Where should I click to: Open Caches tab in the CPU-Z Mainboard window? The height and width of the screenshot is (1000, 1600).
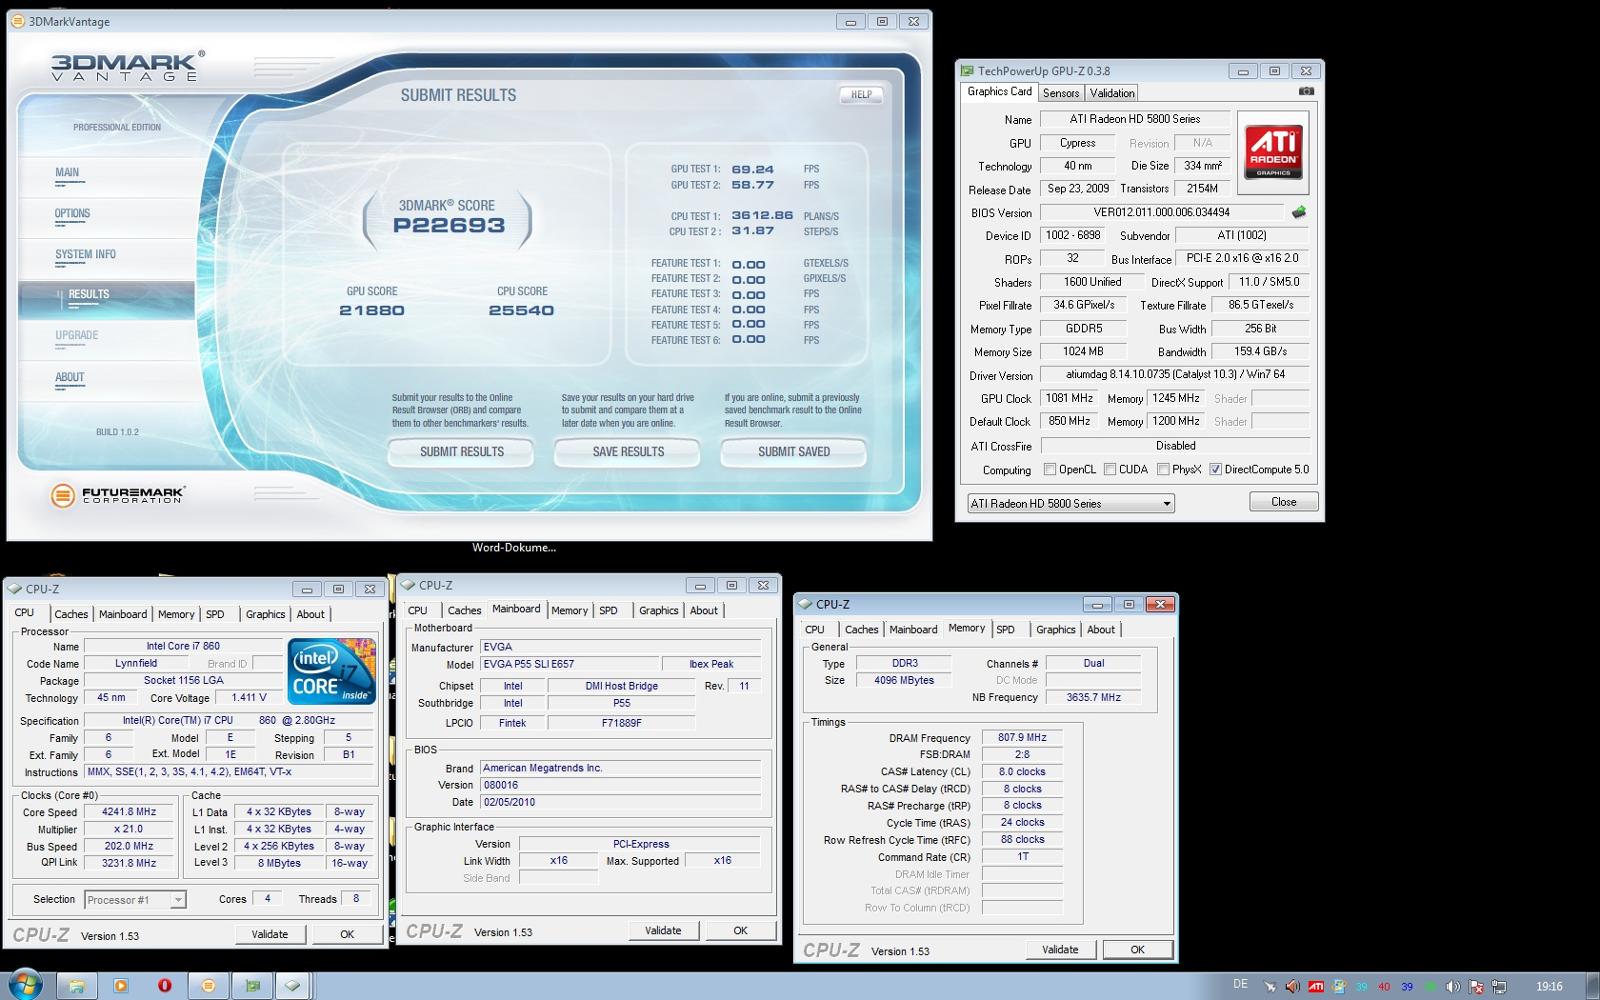pyautogui.click(x=464, y=610)
